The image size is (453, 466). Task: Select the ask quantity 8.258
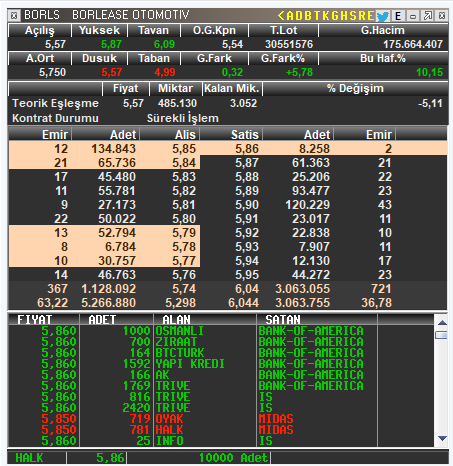pos(314,149)
